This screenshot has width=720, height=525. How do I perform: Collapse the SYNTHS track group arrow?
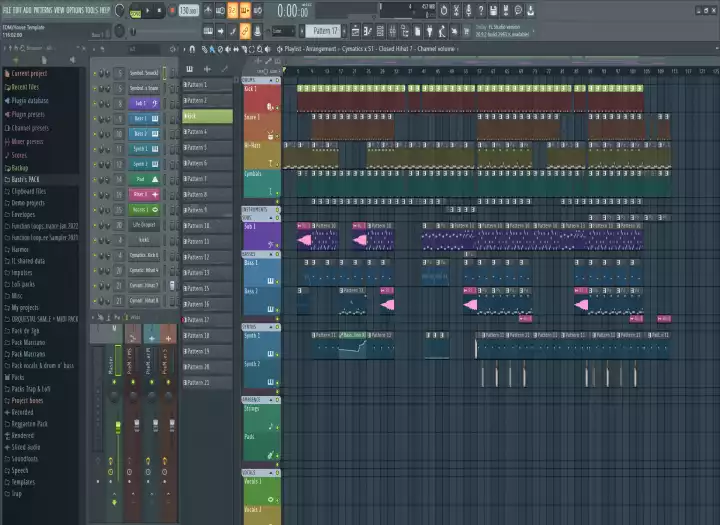click(x=271, y=327)
